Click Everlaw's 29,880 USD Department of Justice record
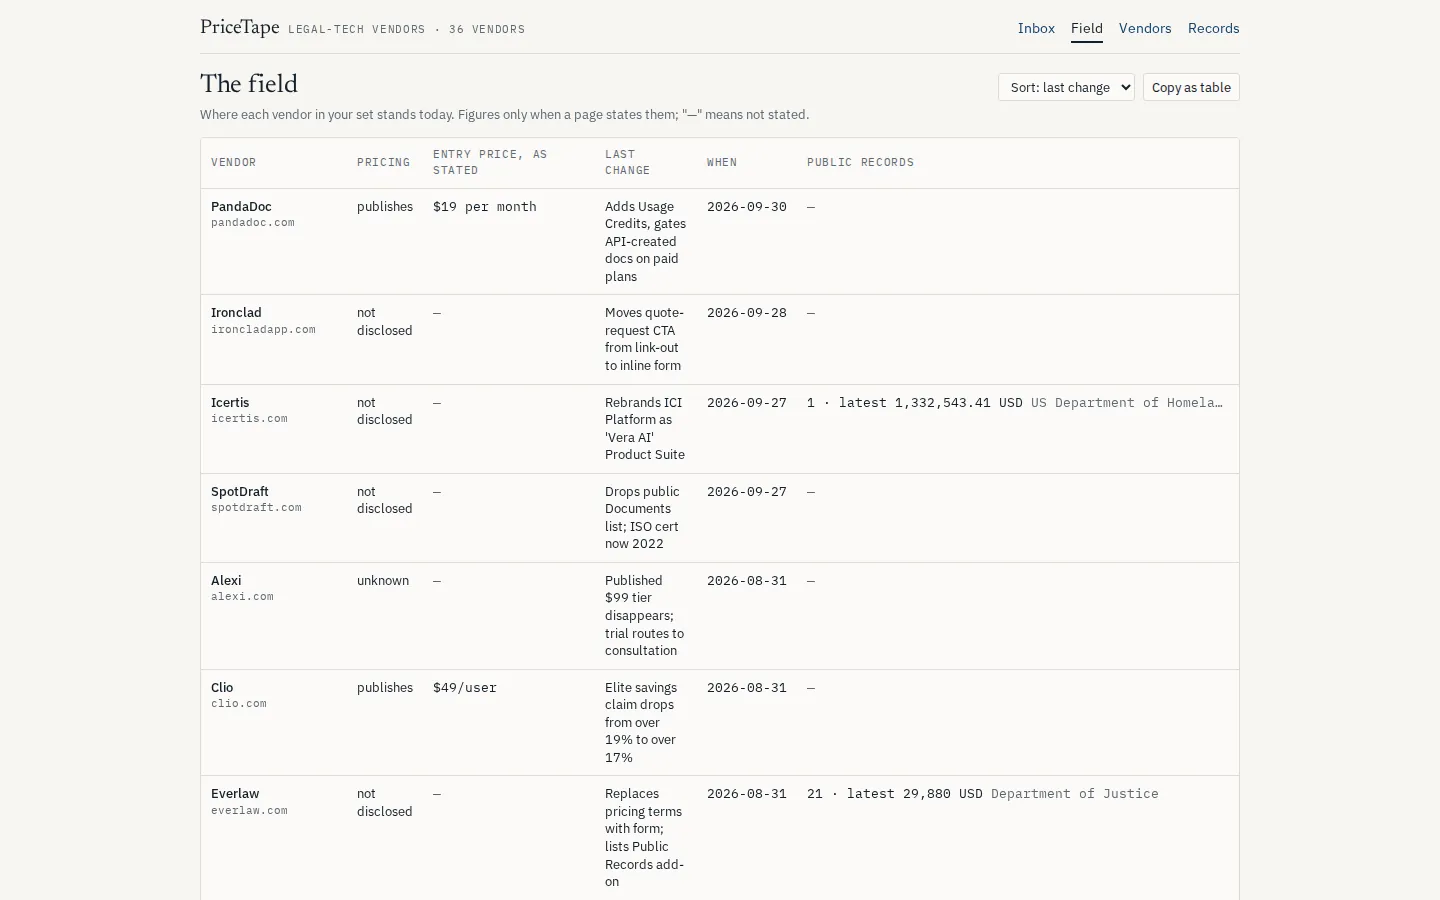The height and width of the screenshot is (900, 1440). [983, 793]
